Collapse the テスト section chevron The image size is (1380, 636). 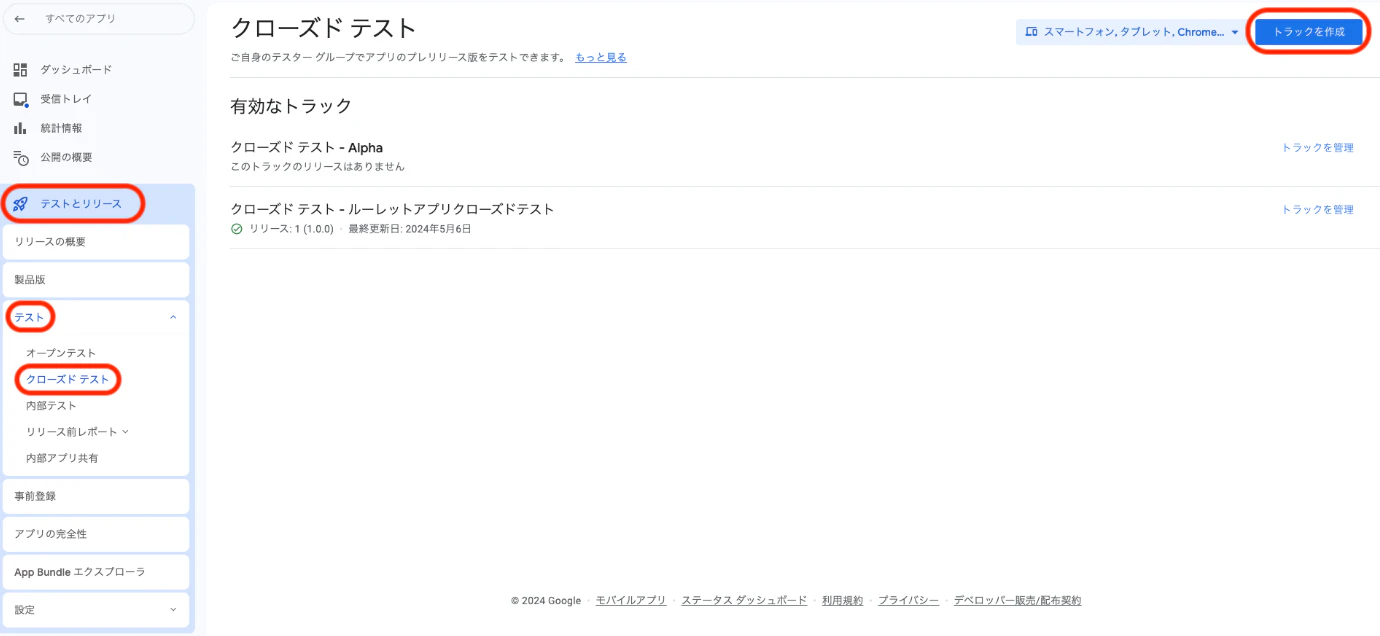click(x=173, y=317)
